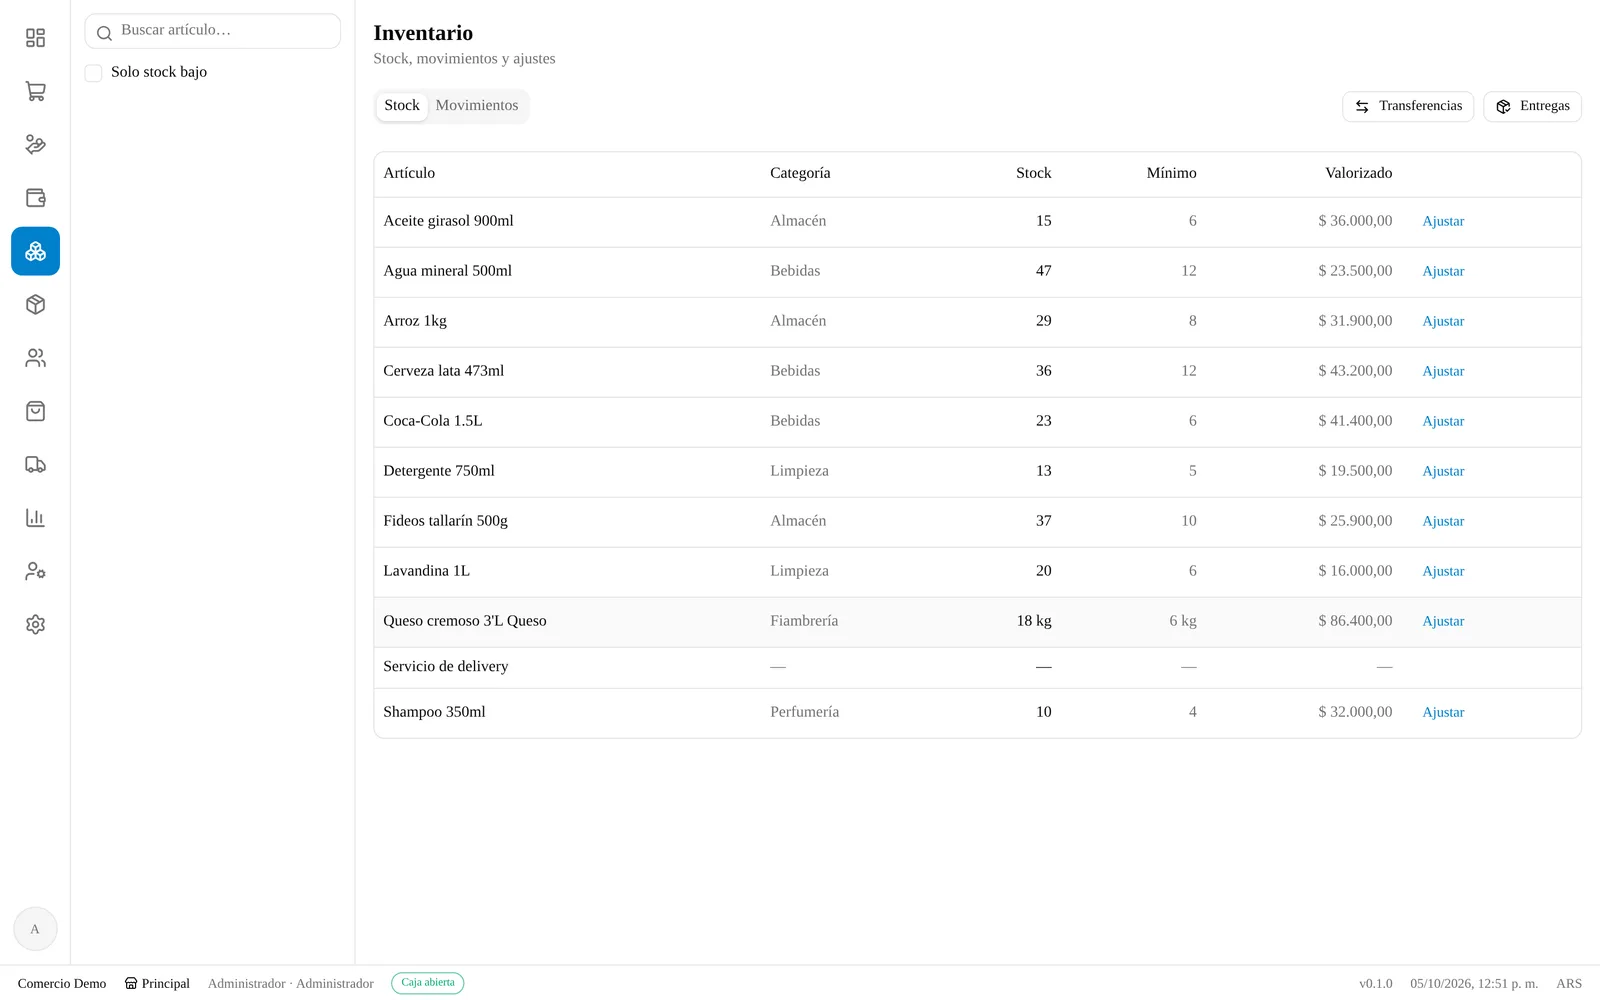This screenshot has width=1600, height=1000.
Task: Click Ajustar for Aceite girasol 900ml
Action: 1443,222
